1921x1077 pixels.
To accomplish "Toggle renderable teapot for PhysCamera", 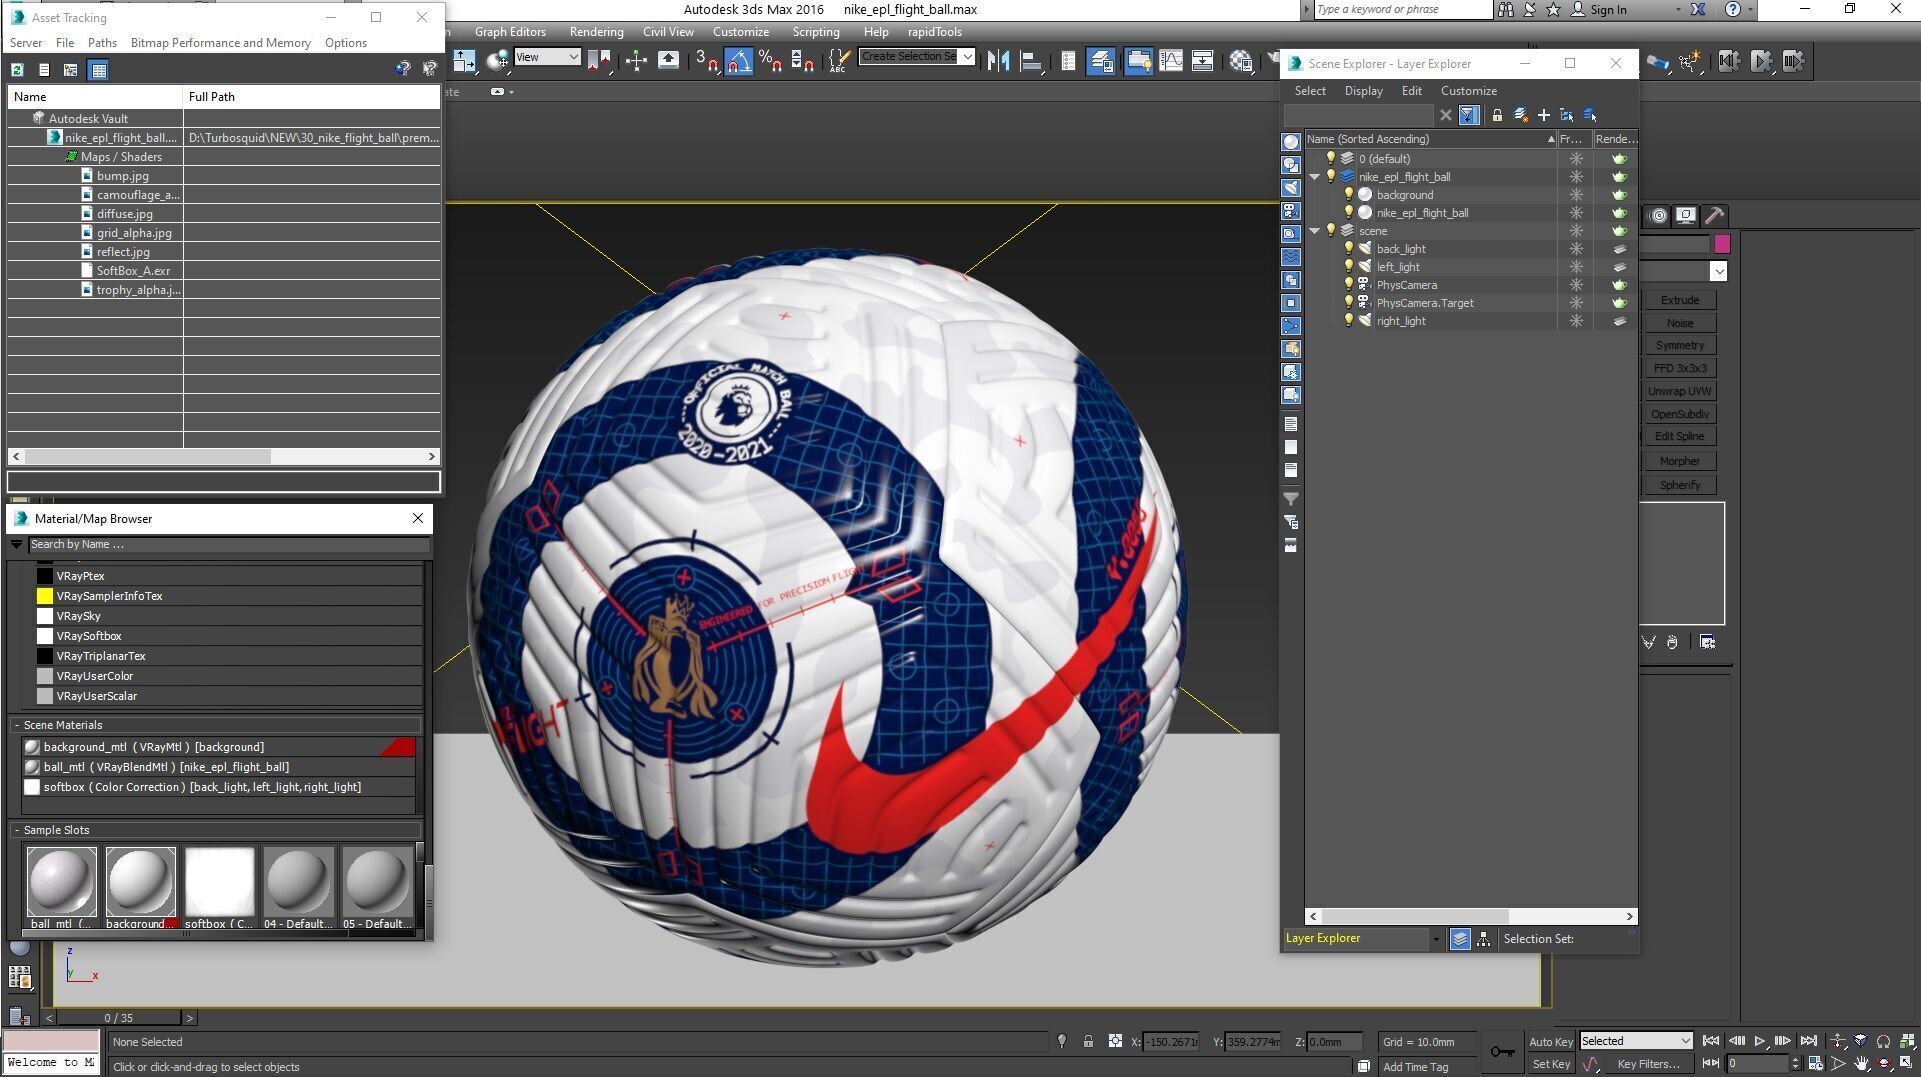I will click(1619, 285).
